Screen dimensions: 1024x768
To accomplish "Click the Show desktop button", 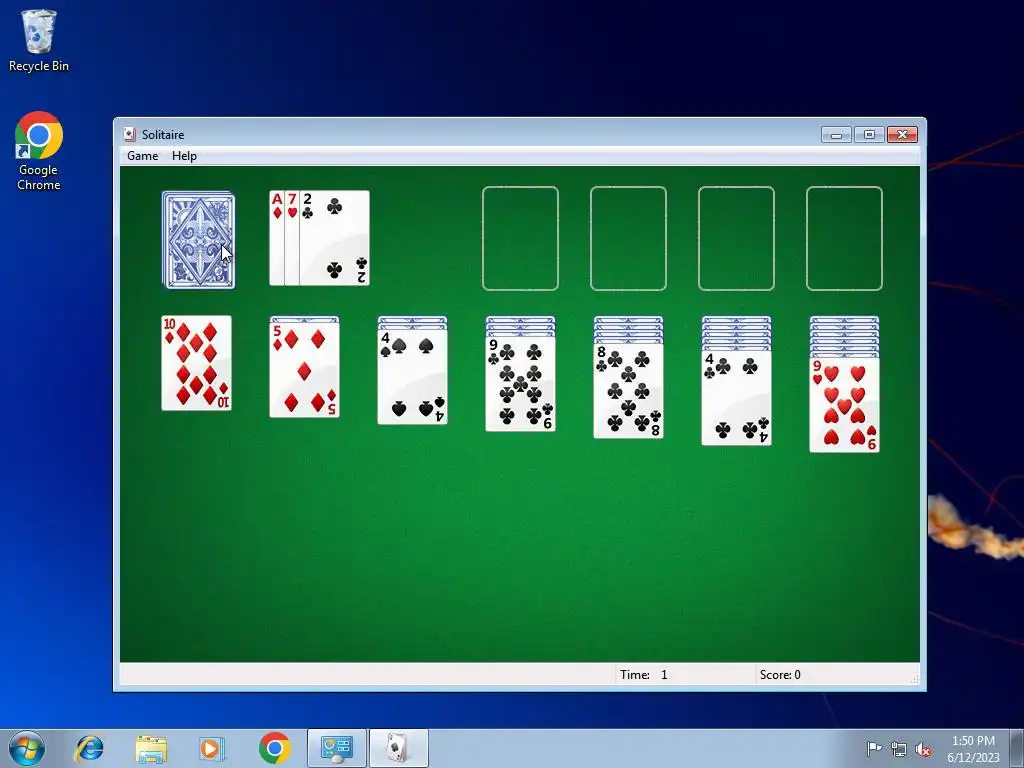I will point(1017,748).
